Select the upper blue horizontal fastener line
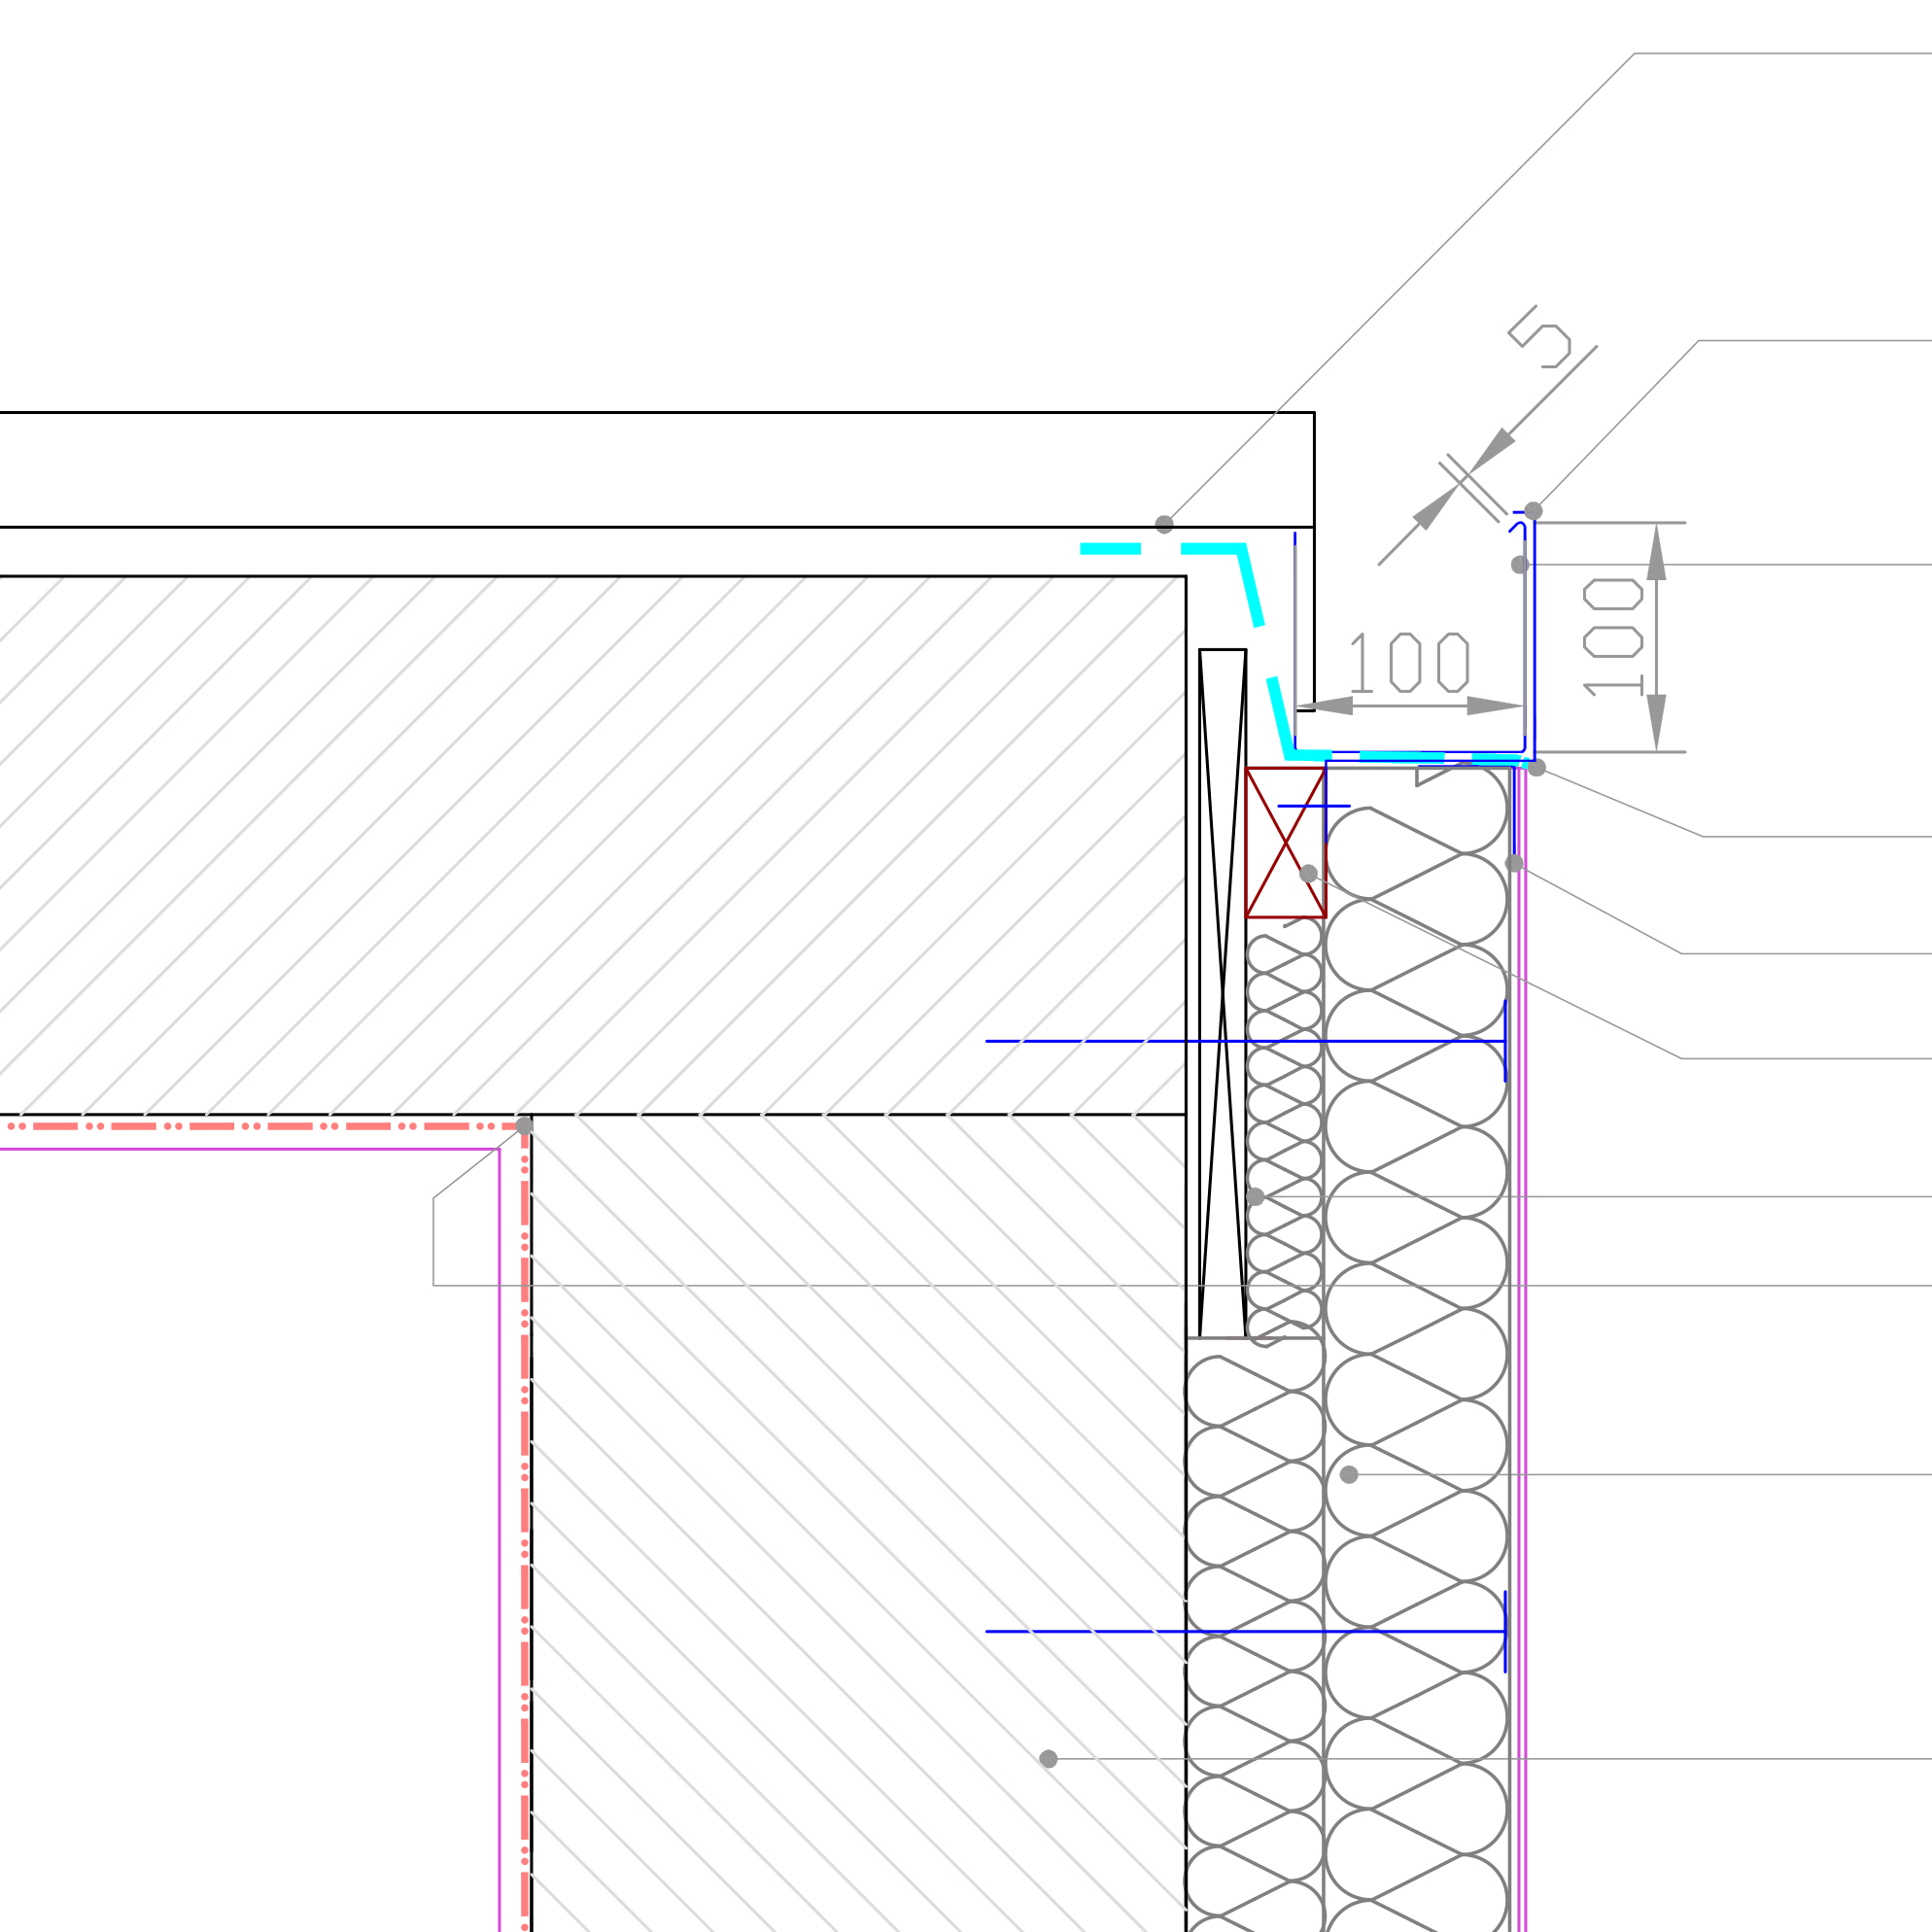The image size is (1932, 1932). point(1100,1041)
